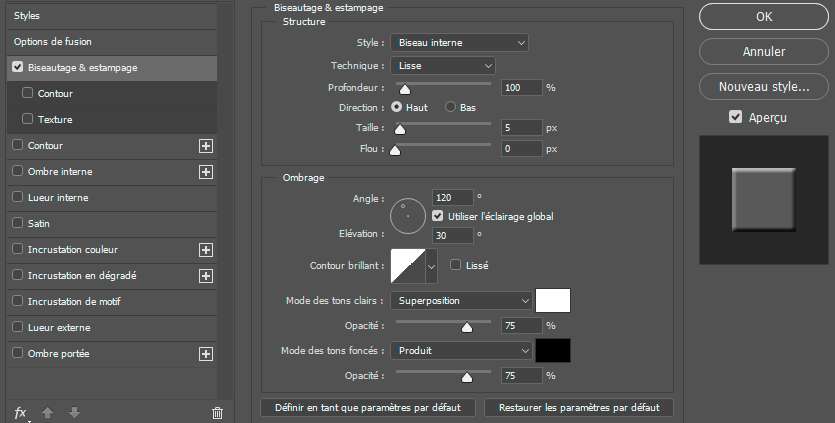This screenshot has height=423, width=835.
Task: Open the Lueur externe settings entry
Action: 59,328
